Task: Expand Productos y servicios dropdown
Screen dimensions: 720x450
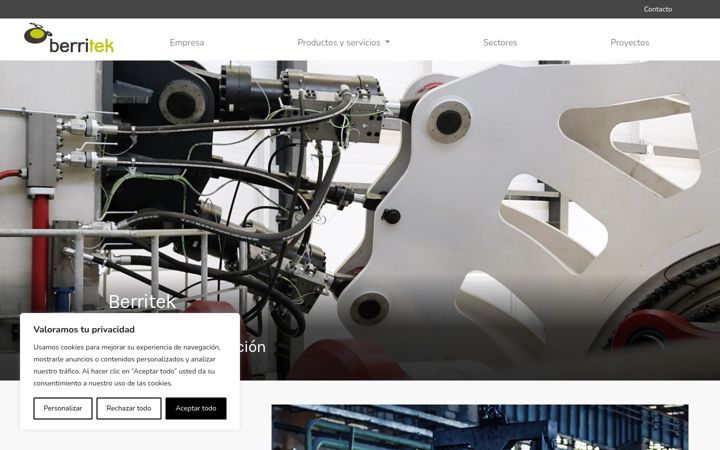Action: (x=343, y=42)
